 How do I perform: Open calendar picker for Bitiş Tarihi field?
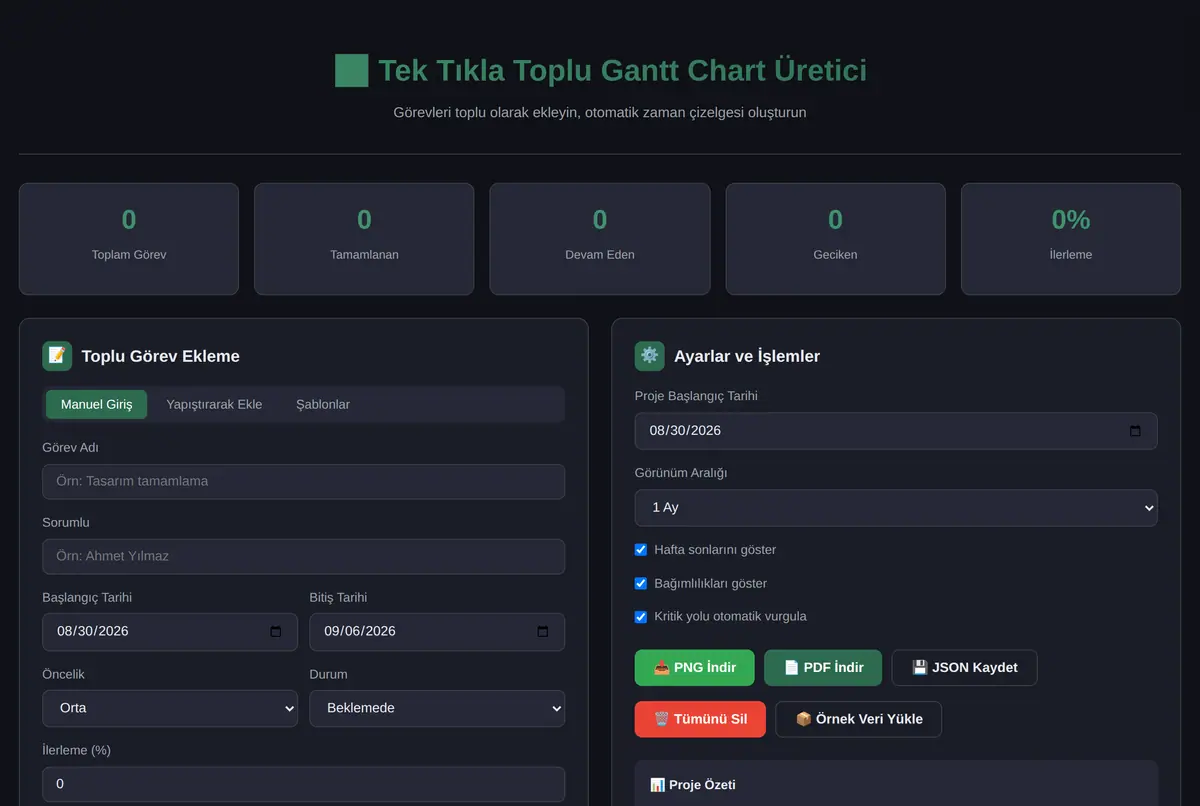[543, 632]
